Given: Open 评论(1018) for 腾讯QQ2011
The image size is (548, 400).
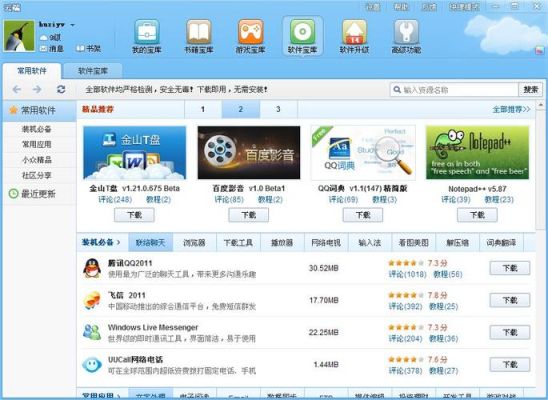Looking at the screenshot, I should click(x=408, y=274).
